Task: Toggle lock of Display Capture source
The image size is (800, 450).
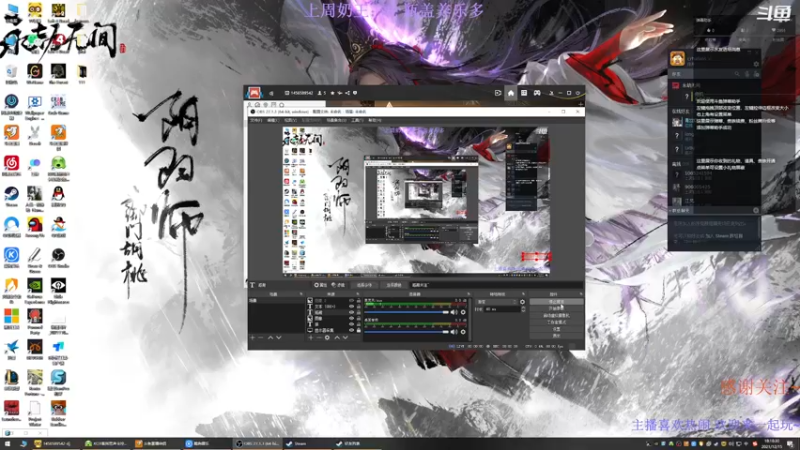Action: tap(359, 330)
